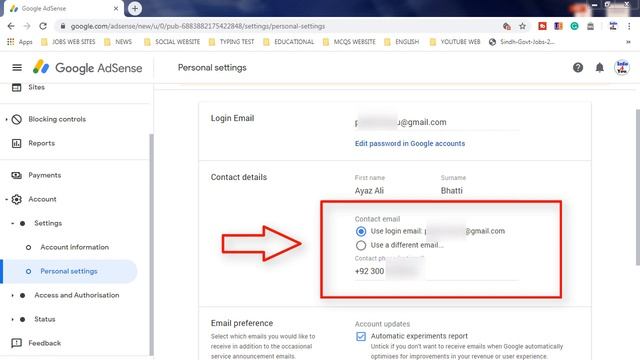Open a new browser tab
The height and width of the screenshot is (360, 640).
point(135,8)
